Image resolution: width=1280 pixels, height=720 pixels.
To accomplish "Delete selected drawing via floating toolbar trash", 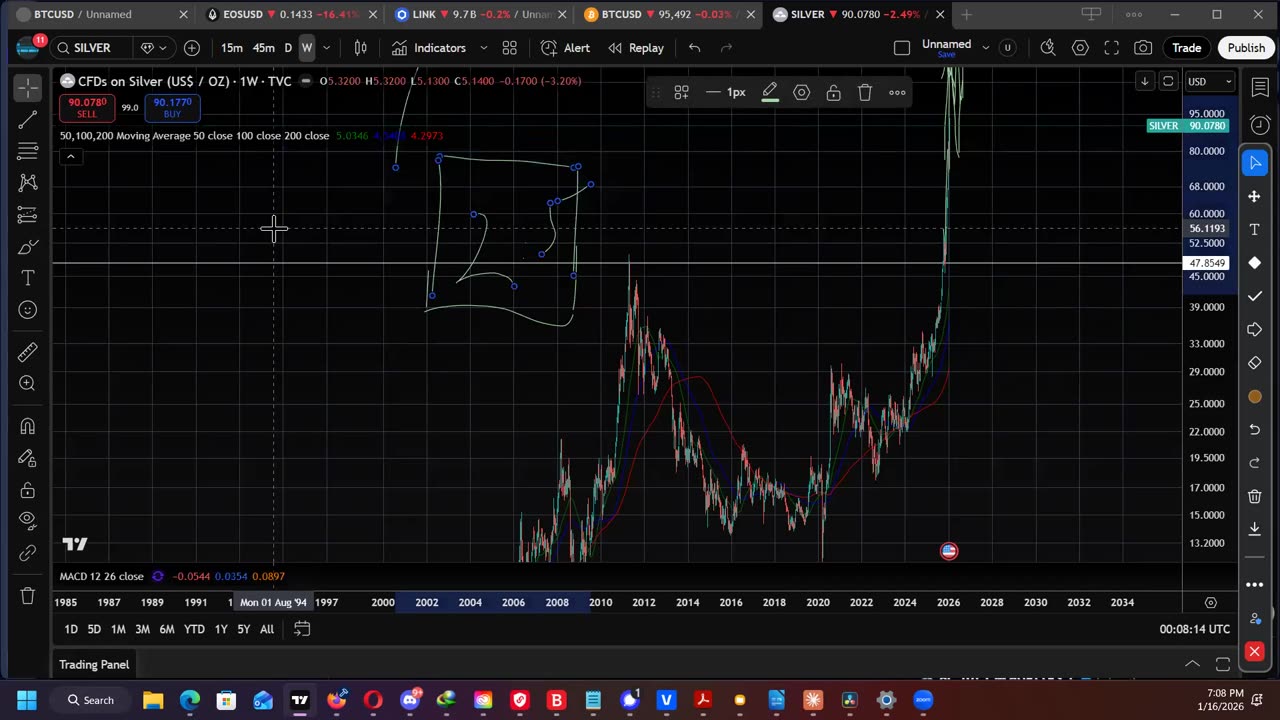I will (865, 93).
